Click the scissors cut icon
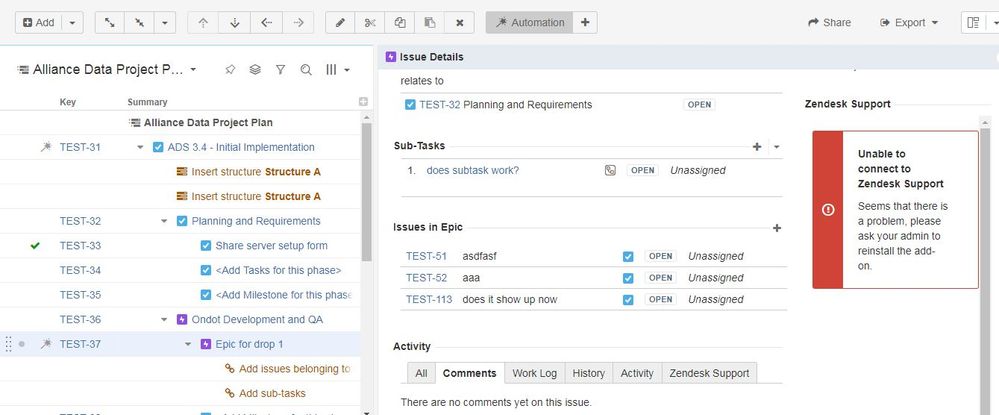Viewport: 999px width, 415px height. (370, 22)
